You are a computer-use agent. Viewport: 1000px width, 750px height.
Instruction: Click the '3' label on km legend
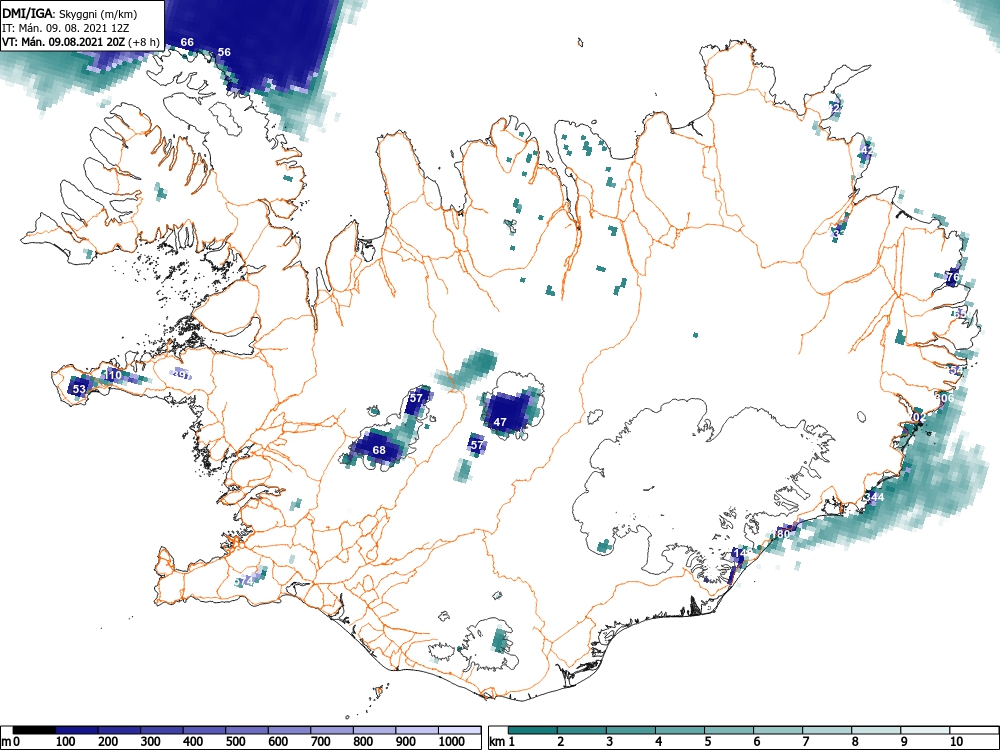[x=610, y=741]
